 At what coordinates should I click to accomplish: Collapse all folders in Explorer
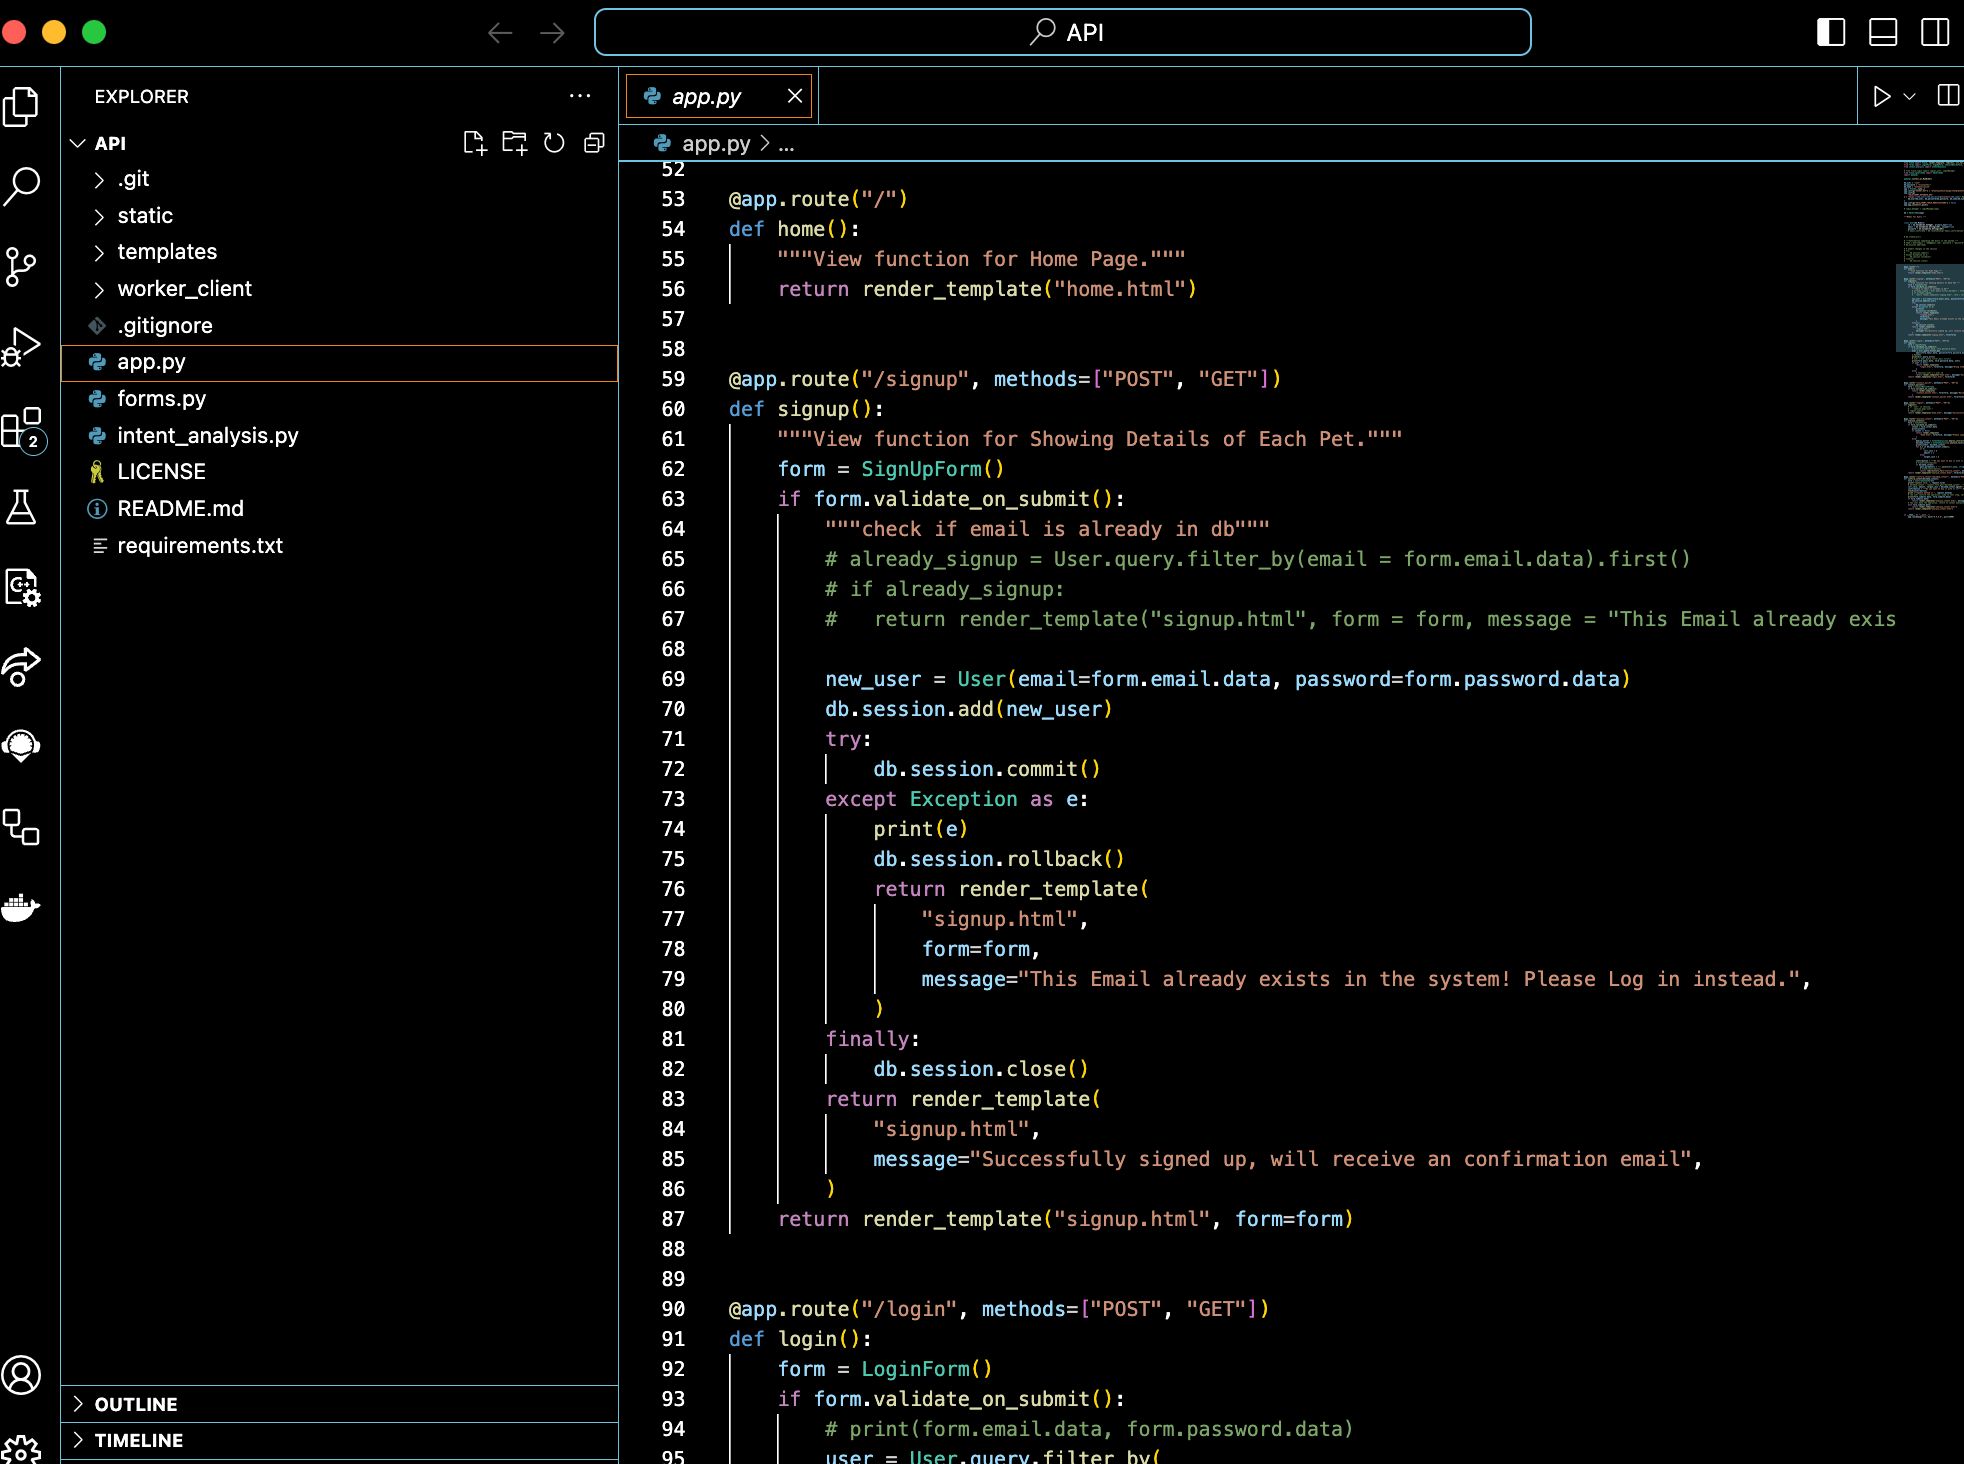point(594,143)
